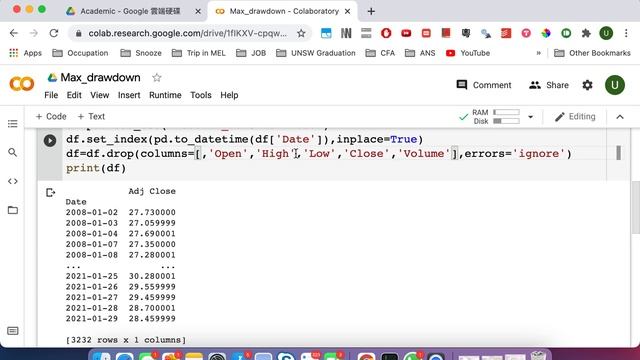Open a new browser tab

tap(371, 11)
